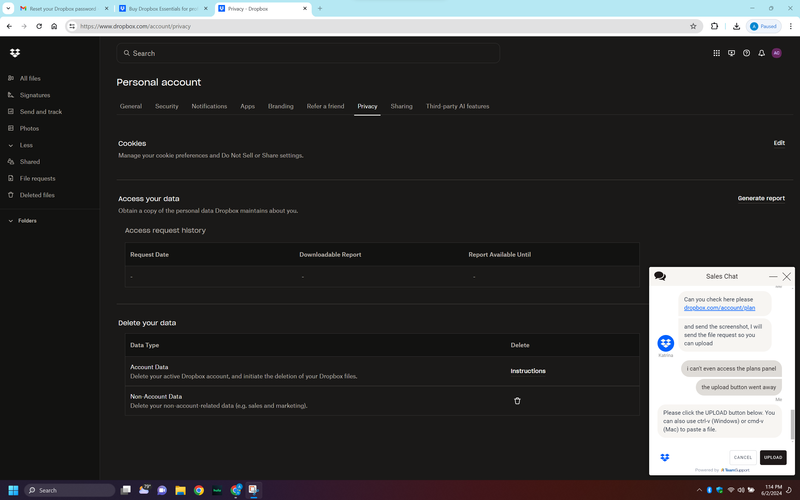
Task: Click the trash icon for Non-Account Data
Action: pyautogui.click(x=517, y=401)
